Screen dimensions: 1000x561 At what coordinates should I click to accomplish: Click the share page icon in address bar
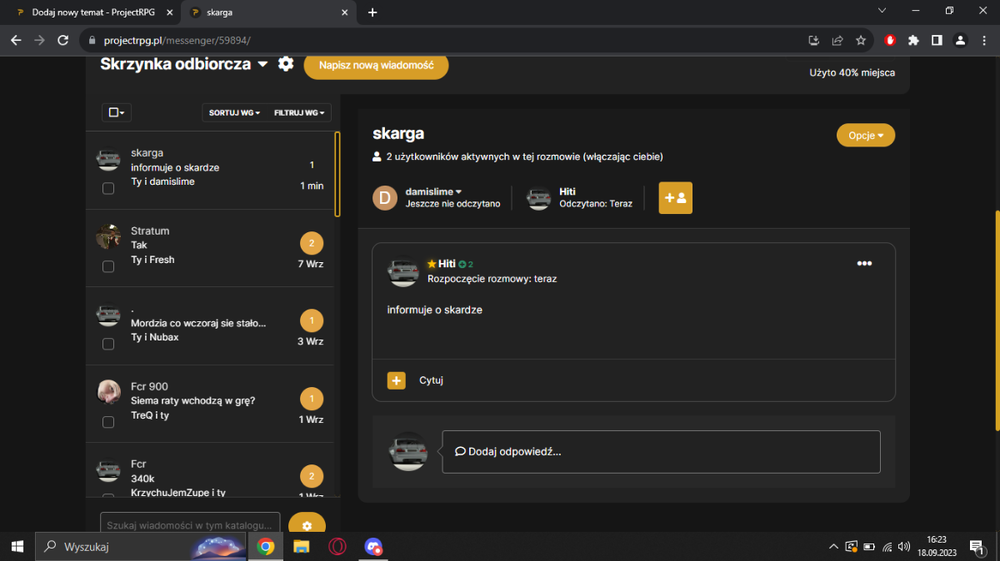(x=837, y=40)
